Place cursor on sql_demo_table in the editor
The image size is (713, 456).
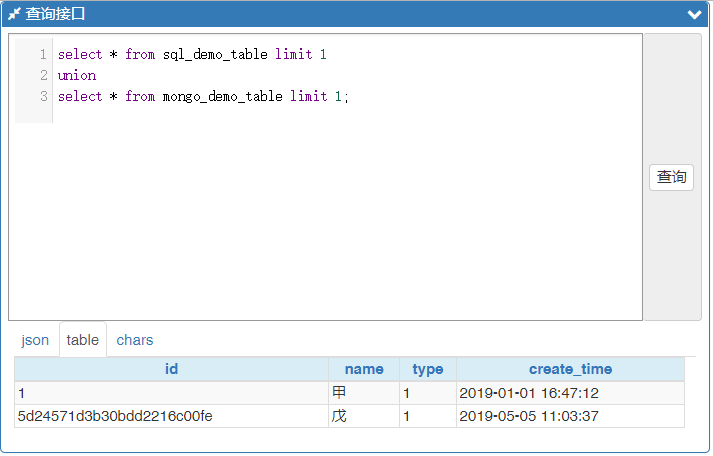(215, 54)
